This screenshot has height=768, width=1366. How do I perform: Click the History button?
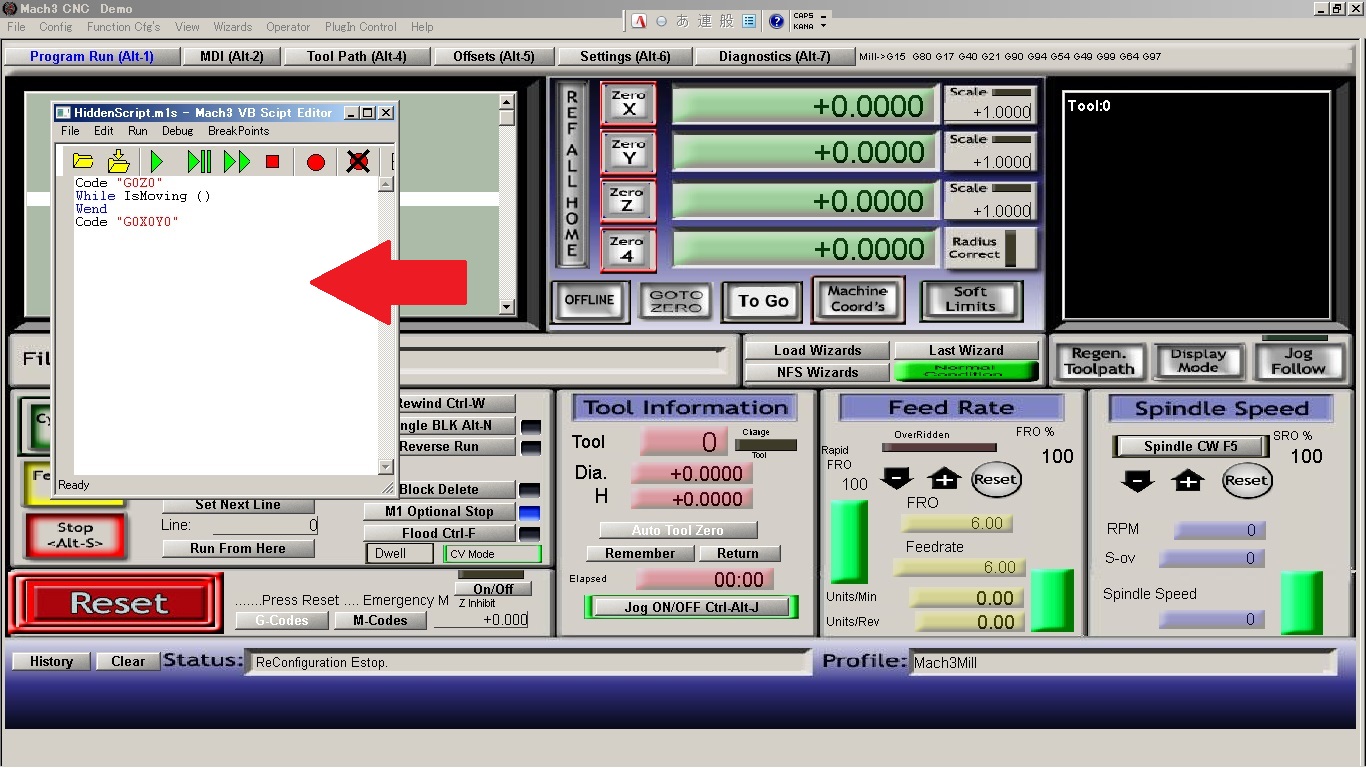click(51, 661)
